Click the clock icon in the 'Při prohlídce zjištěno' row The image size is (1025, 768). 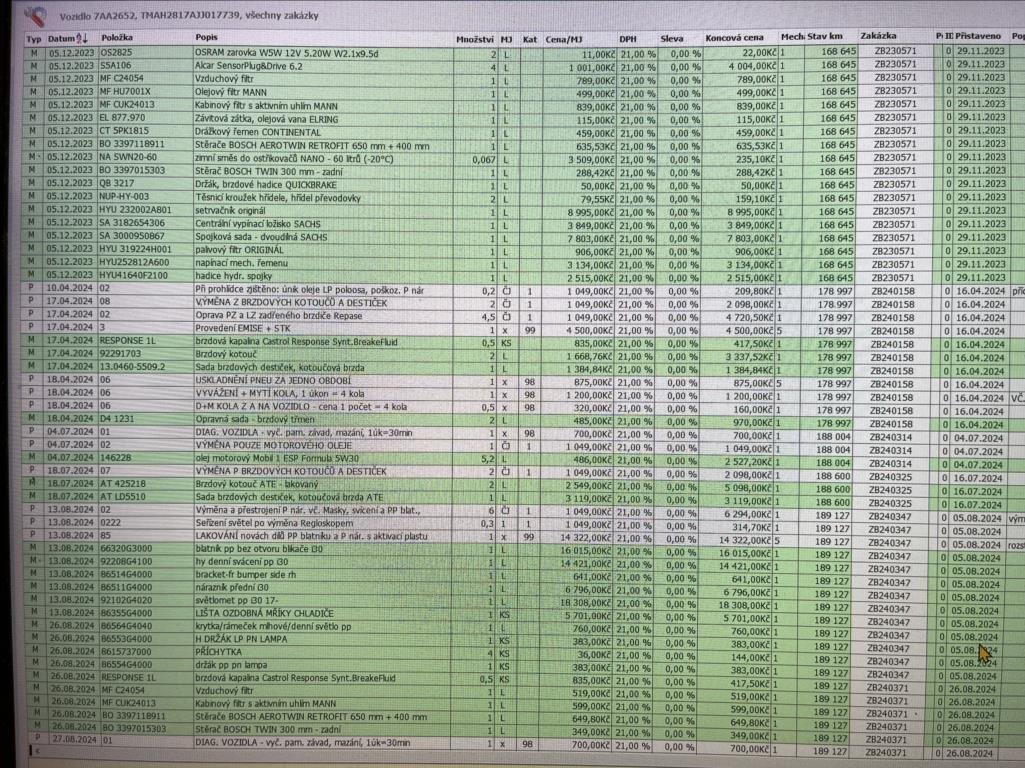506,290
